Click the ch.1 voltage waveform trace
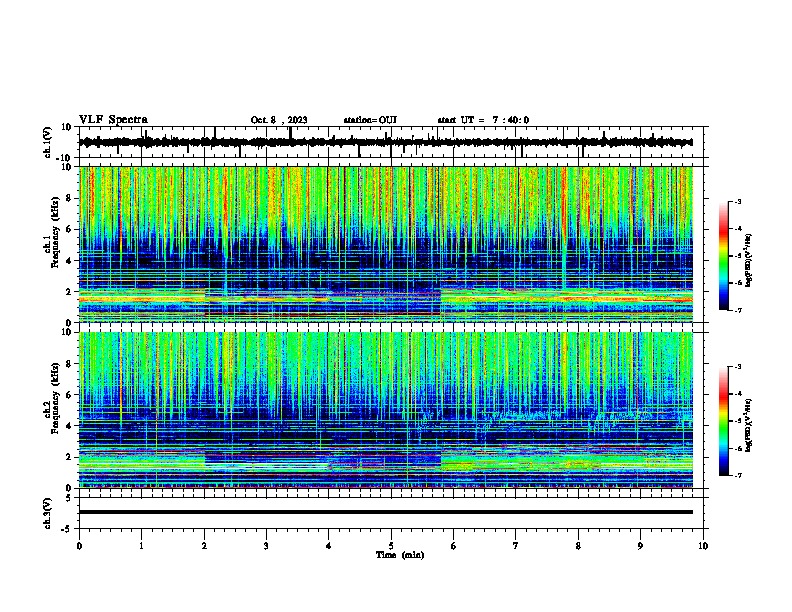This screenshot has height=612, width=792. (x=386, y=142)
